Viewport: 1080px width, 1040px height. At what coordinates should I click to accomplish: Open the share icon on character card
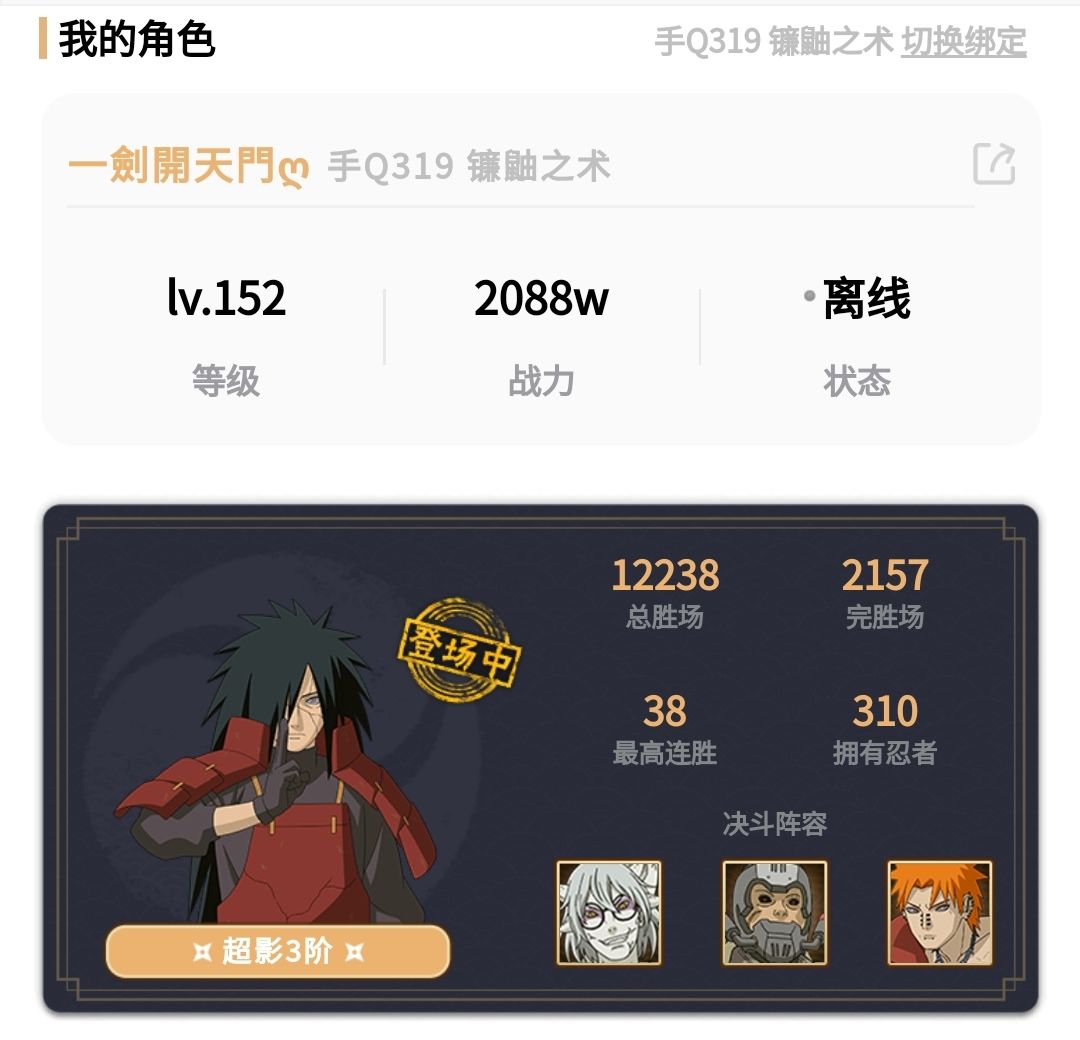click(x=994, y=164)
